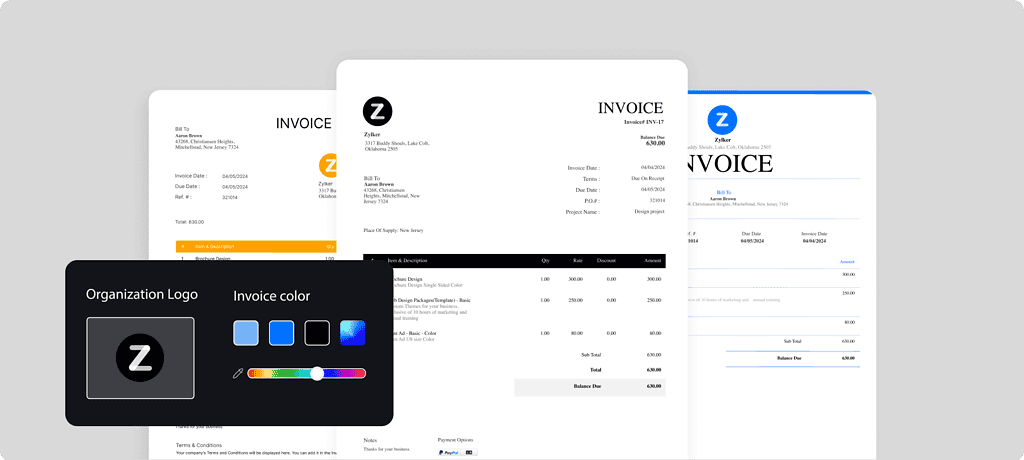This screenshot has width=1024, height=460.
Task: Click "Ref. # :" label on the left invoice
Action: pyautogui.click(x=184, y=197)
